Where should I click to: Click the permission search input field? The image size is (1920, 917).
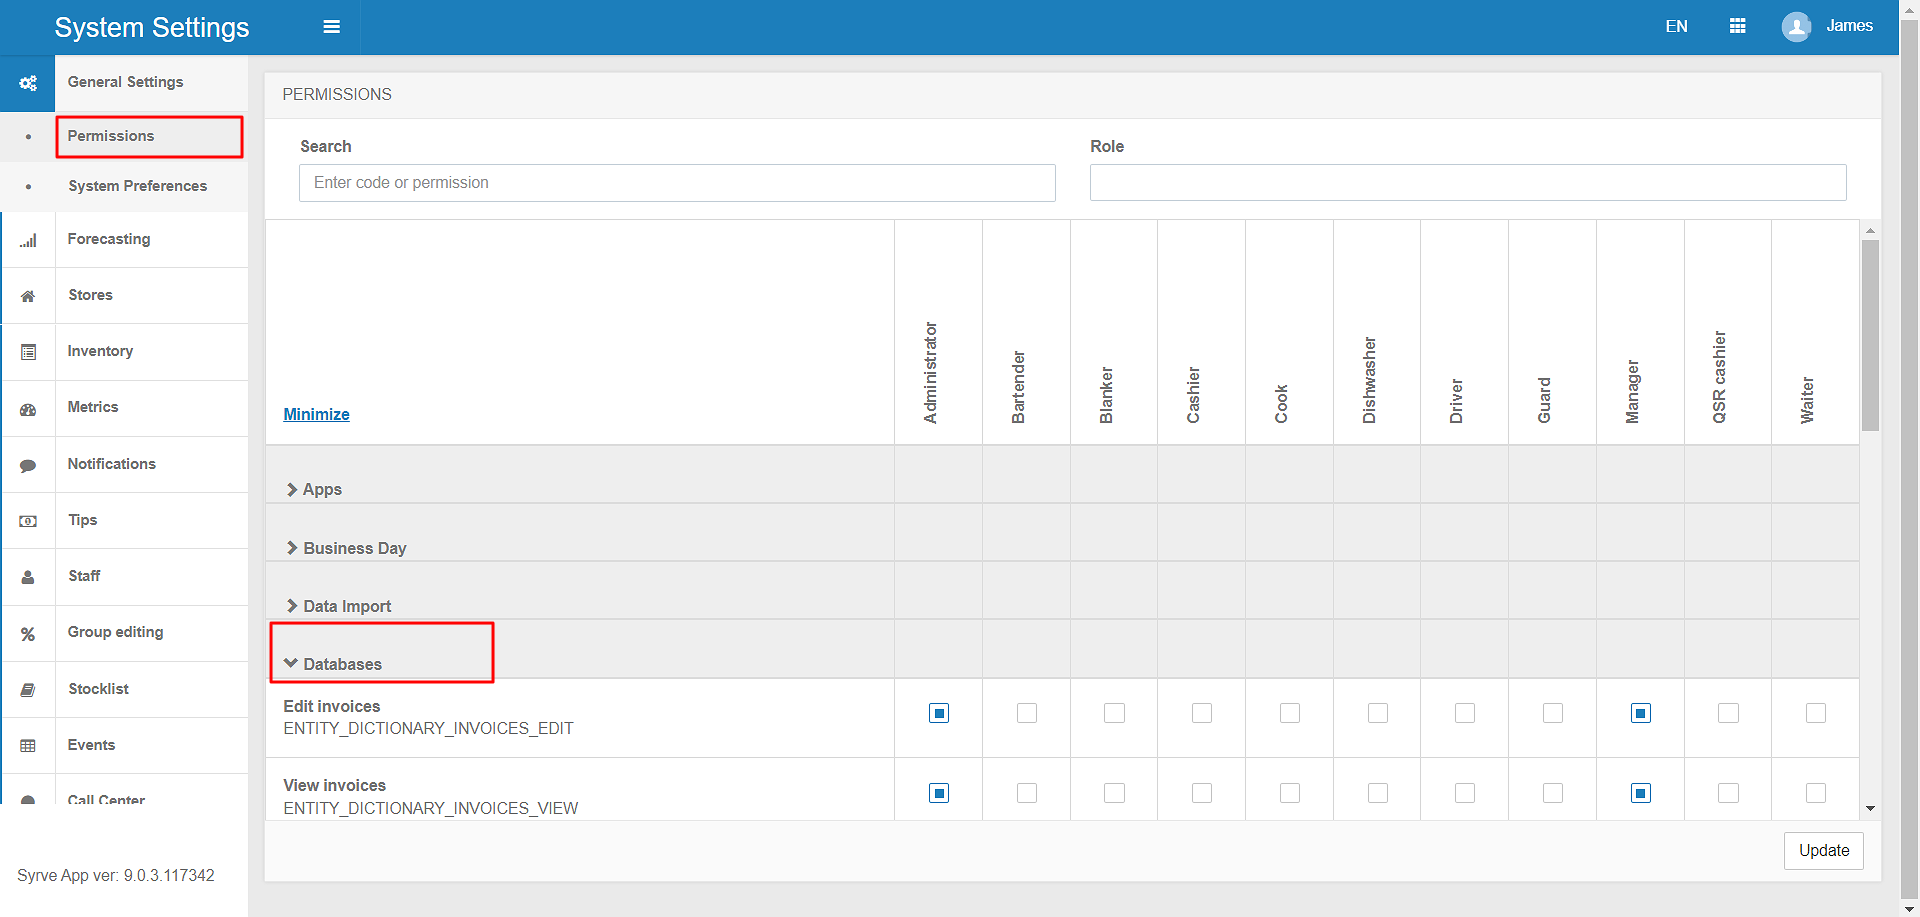pyautogui.click(x=677, y=183)
